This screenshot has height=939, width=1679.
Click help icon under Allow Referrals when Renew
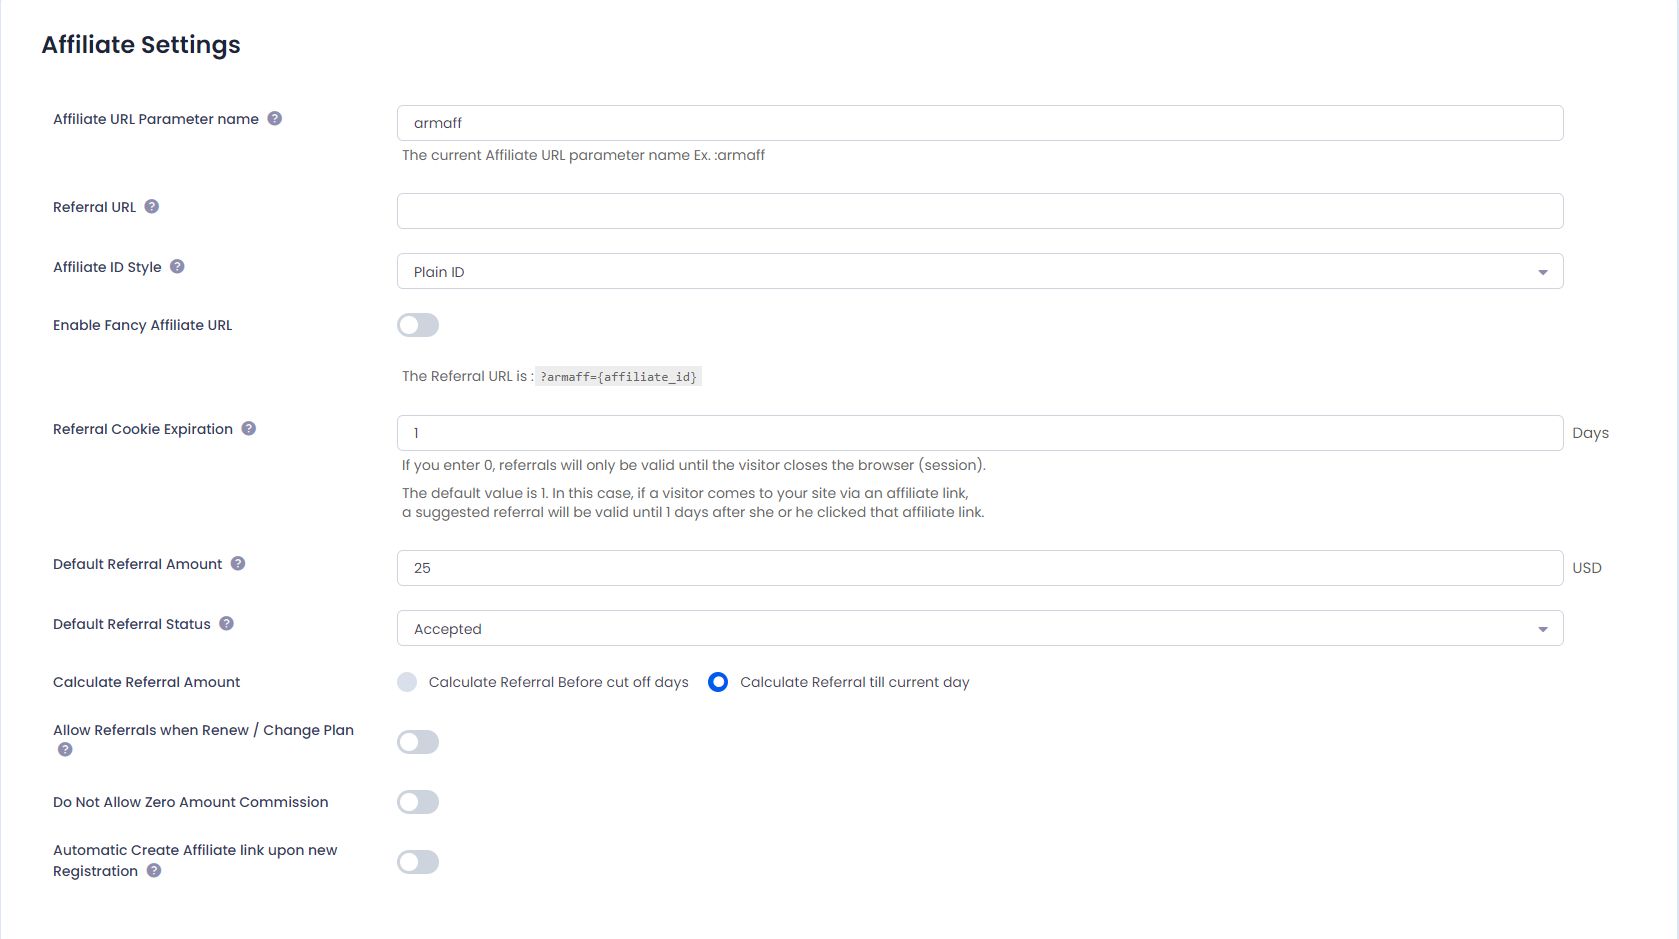tap(65, 750)
